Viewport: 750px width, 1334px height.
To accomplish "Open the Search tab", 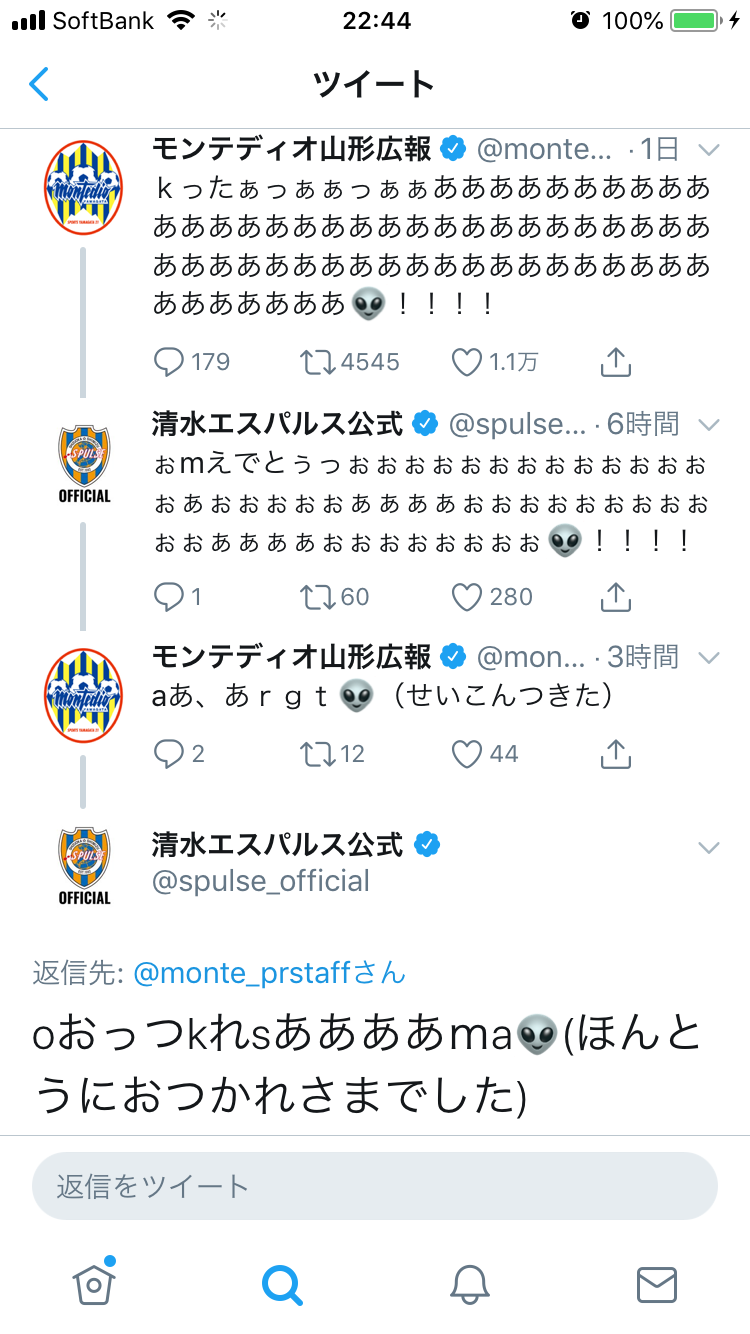I will (282, 1283).
